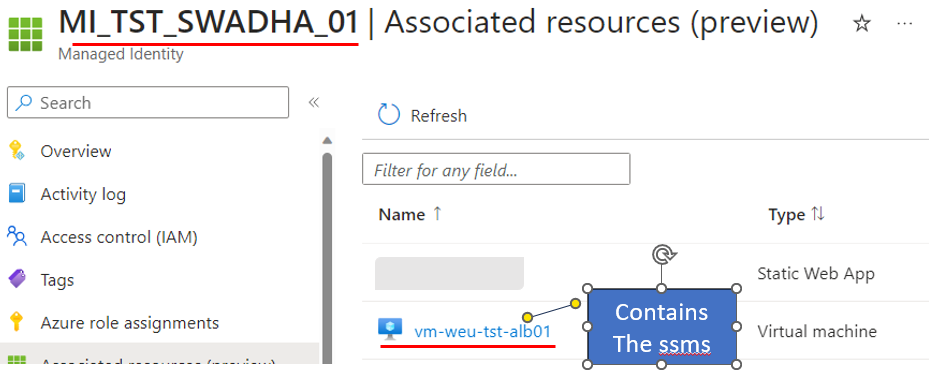
Task: Sort by the Type column arrows
Action: coord(818,214)
